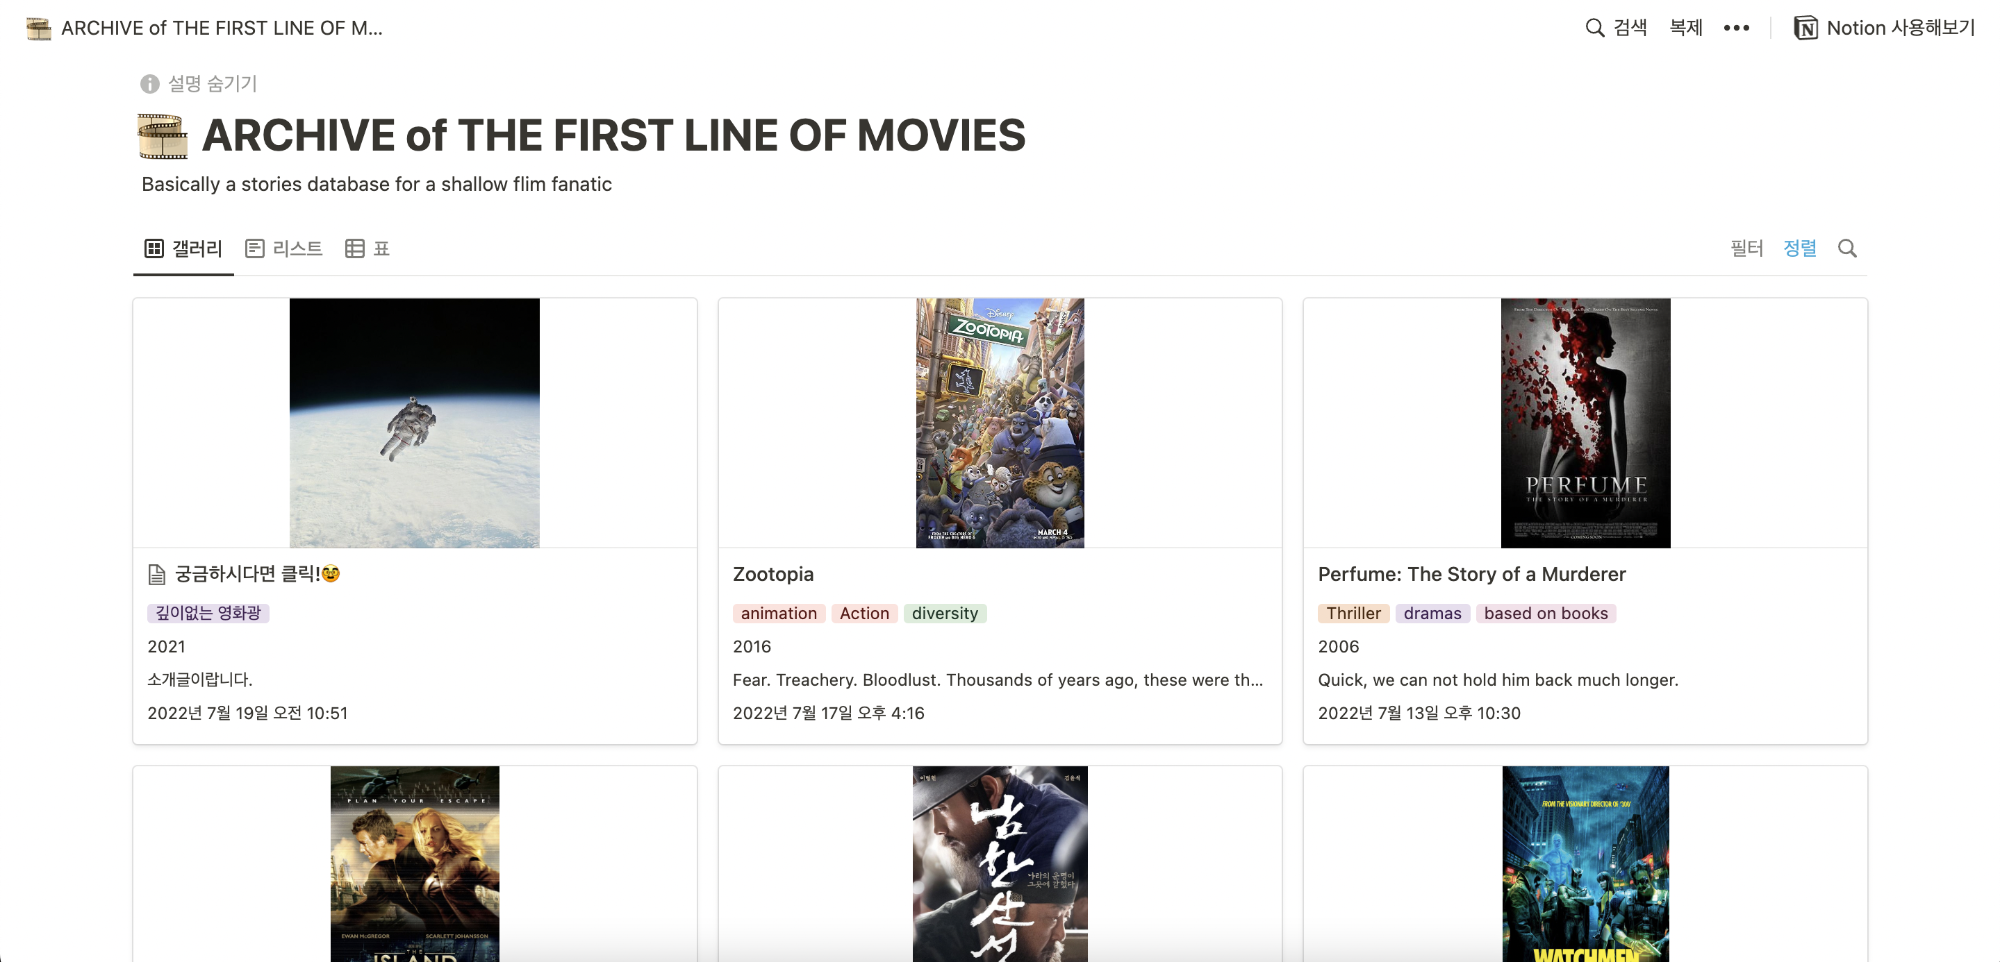The width and height of the screenshot is (2000, 962).
Task: Open the 정렬 sort dropdown
Action: tap(1799, 248)
